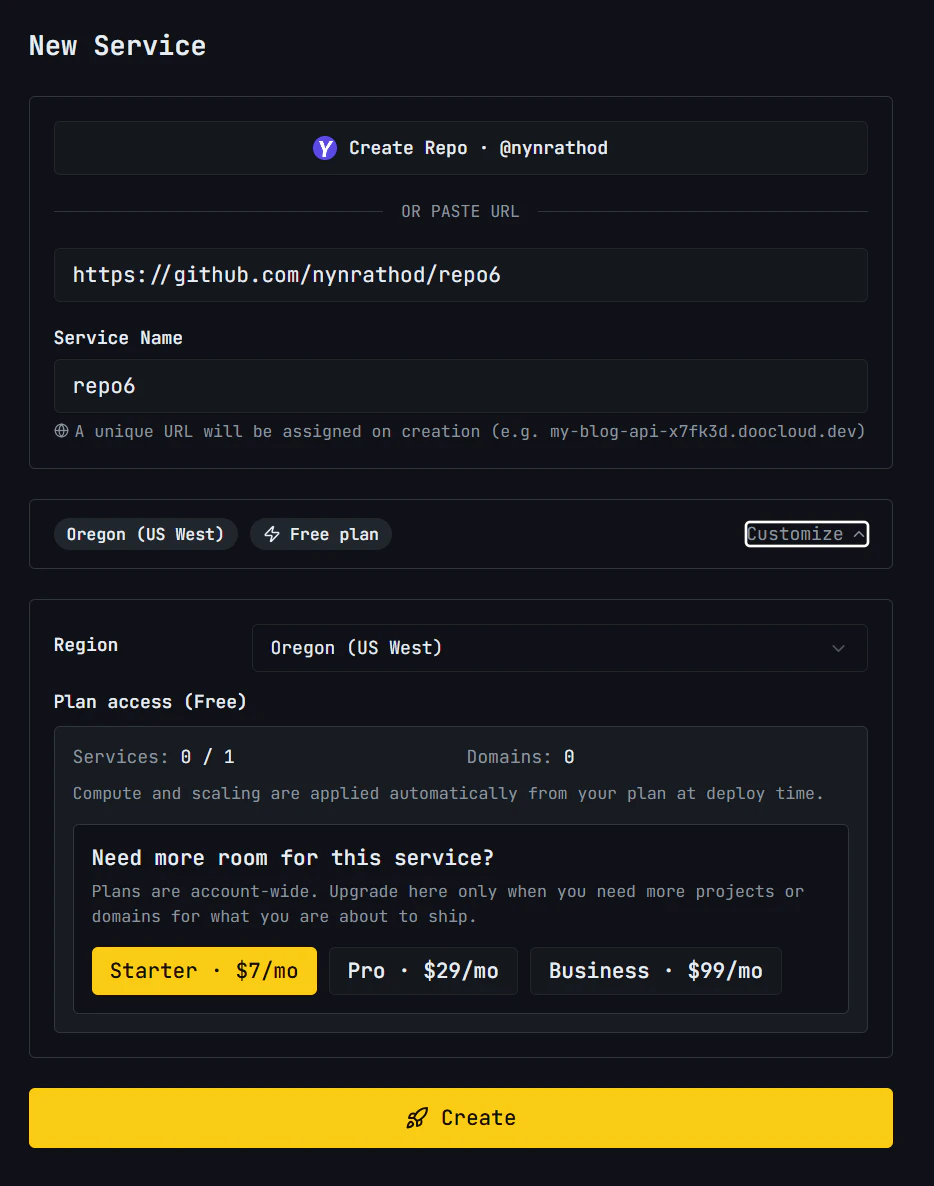Click the Domains: 0 label
The image size is (934, 1186).
tap(518, 756)
